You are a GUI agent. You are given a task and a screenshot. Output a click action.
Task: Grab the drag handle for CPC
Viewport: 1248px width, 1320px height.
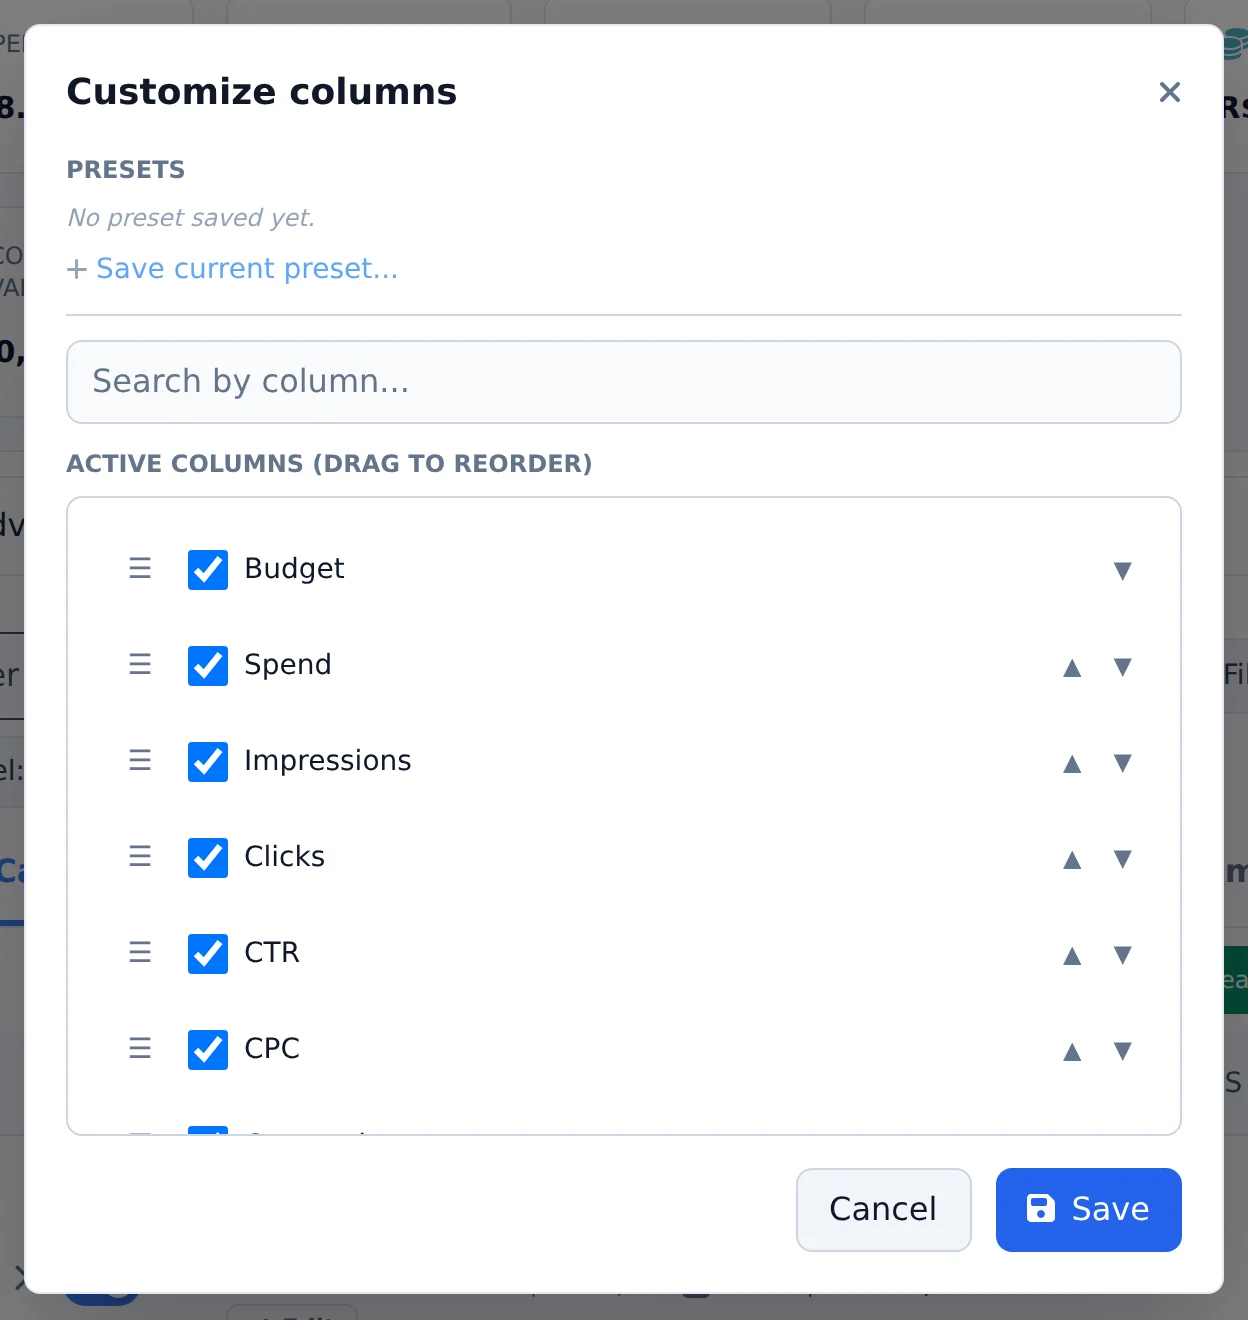tap(140, 1048)
